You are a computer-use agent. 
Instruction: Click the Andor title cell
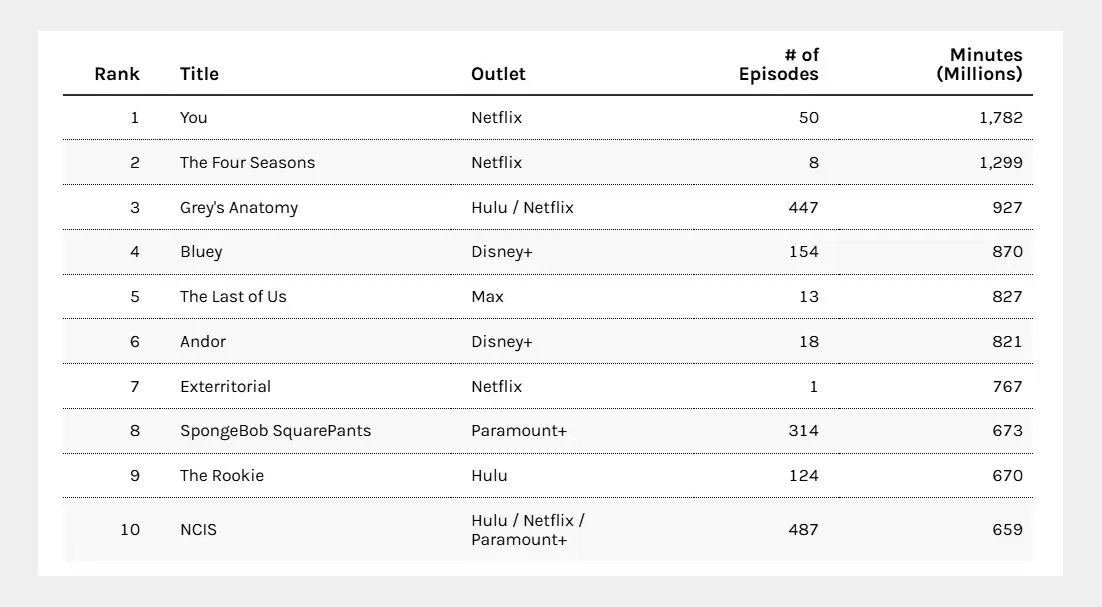[x=203, y=341]
